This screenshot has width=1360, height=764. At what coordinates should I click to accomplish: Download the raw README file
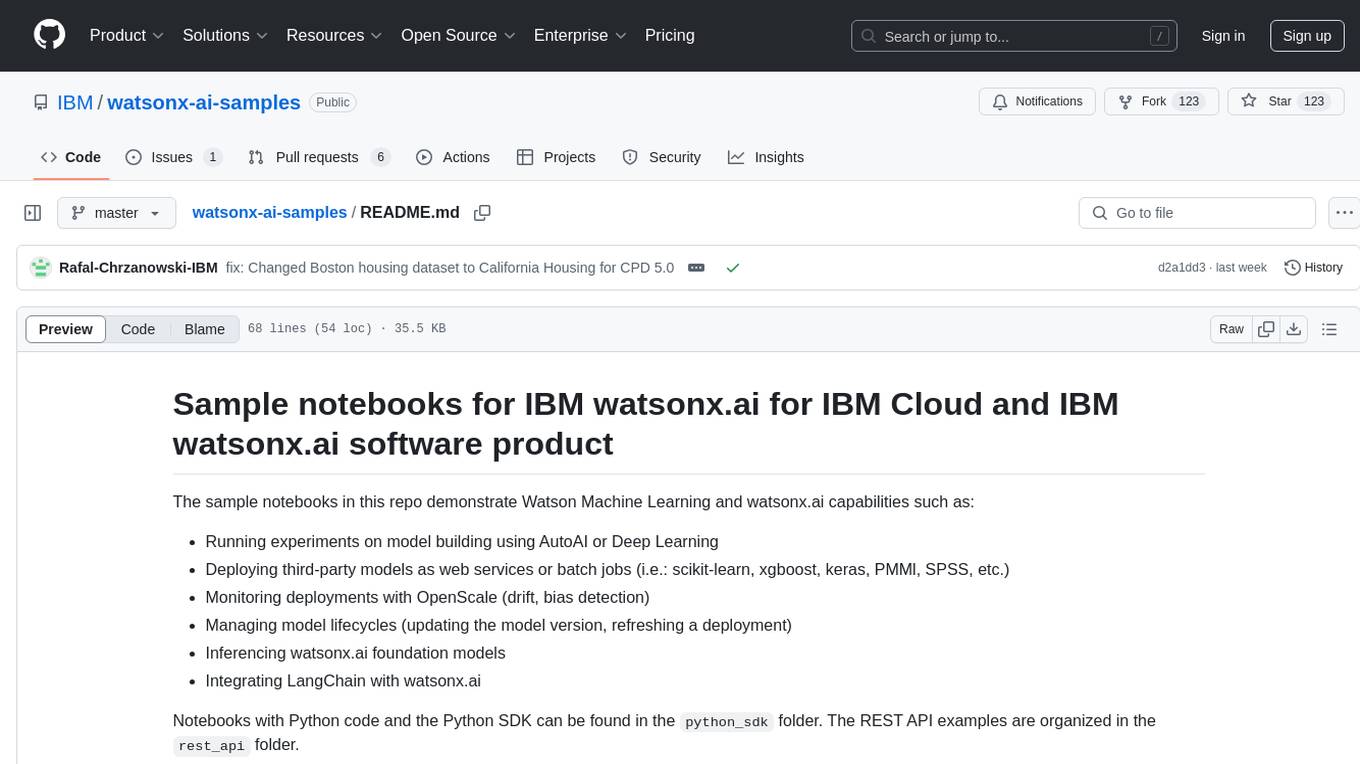tap(1294, 329)
